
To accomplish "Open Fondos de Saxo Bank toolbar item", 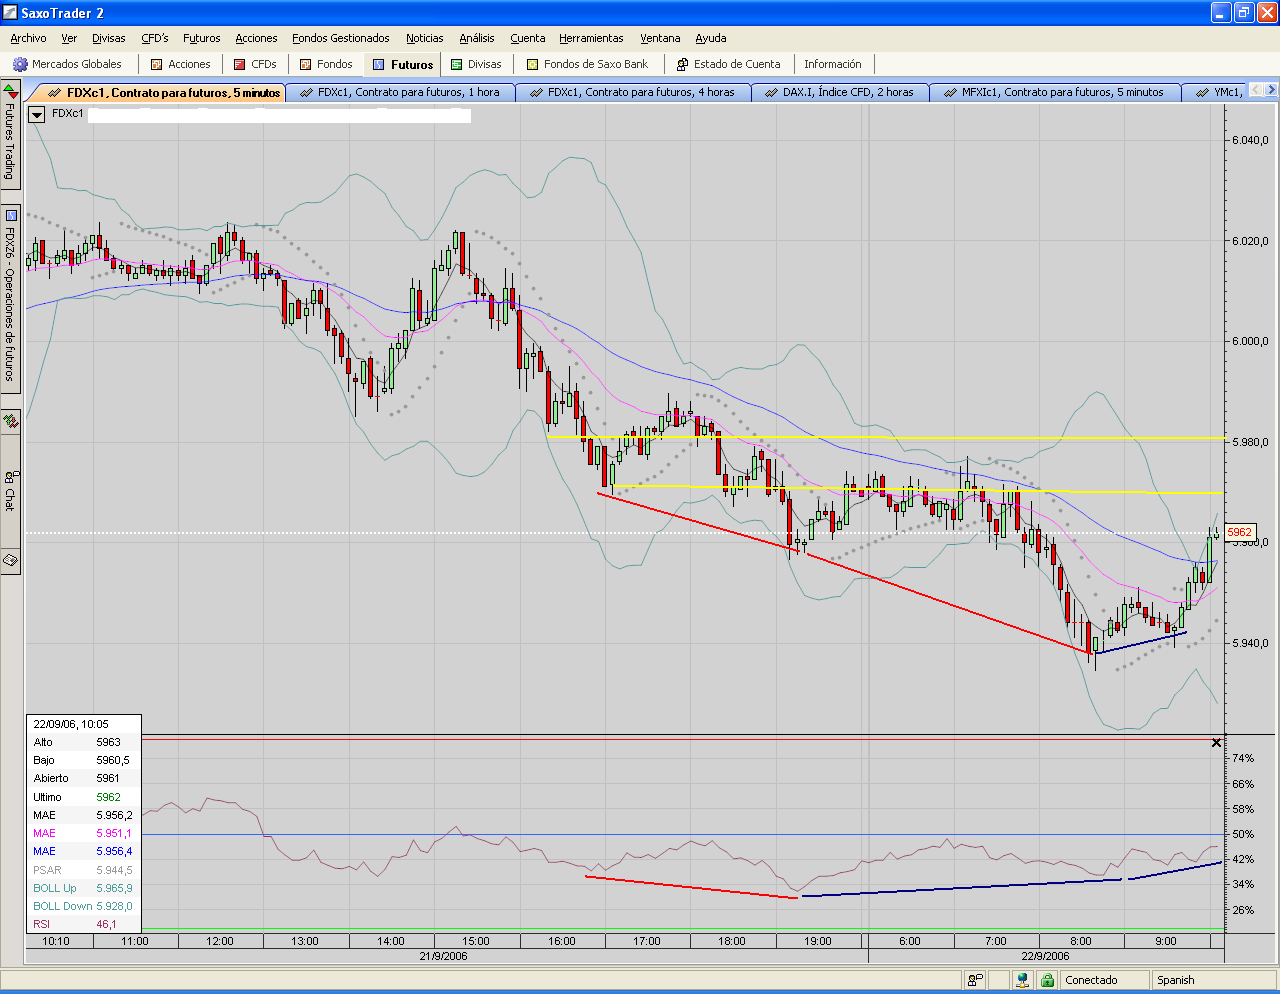I will [587, 64].
